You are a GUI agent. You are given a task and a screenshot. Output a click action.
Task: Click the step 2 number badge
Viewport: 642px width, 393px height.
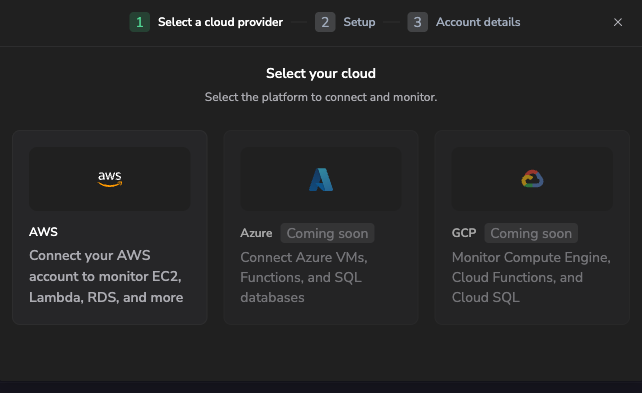tap(325, 22)
